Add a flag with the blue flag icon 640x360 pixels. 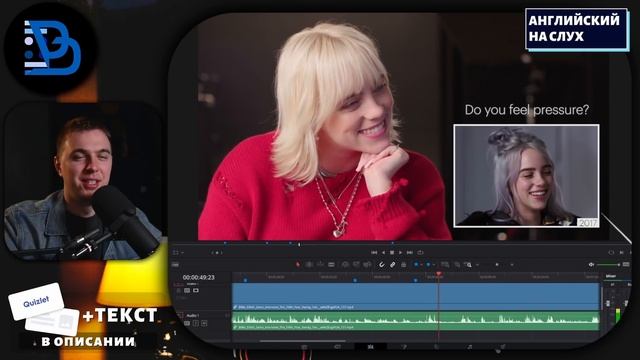416,264
